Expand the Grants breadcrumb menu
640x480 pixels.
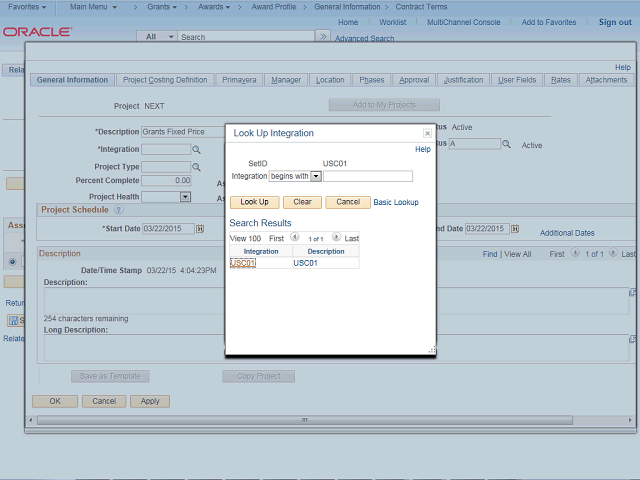162,7
